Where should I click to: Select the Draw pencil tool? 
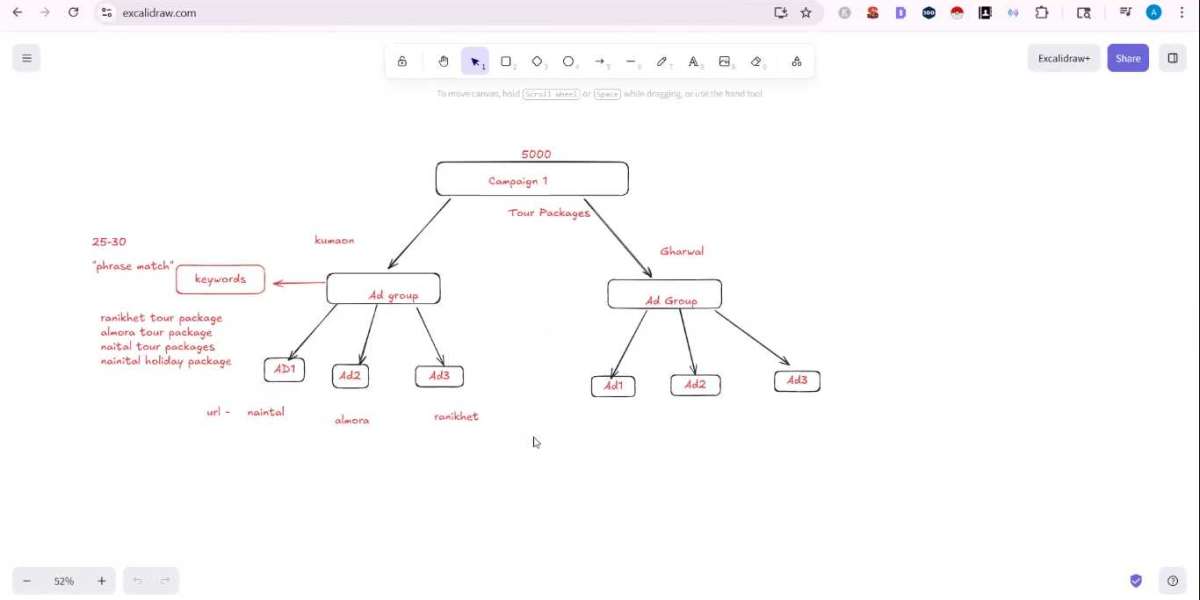[x=662, y=61]
